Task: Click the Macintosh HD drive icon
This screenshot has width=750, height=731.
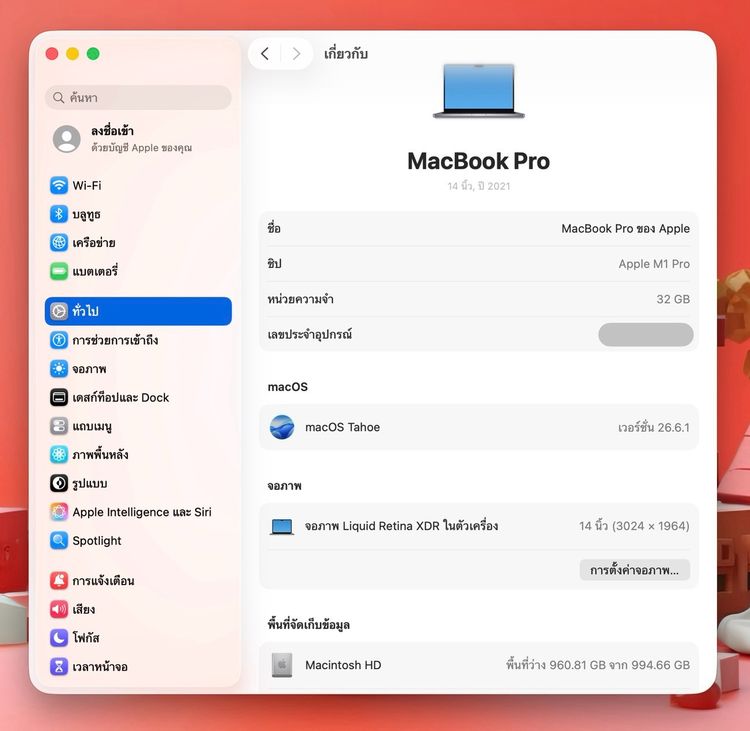Action: click(282, 665)
